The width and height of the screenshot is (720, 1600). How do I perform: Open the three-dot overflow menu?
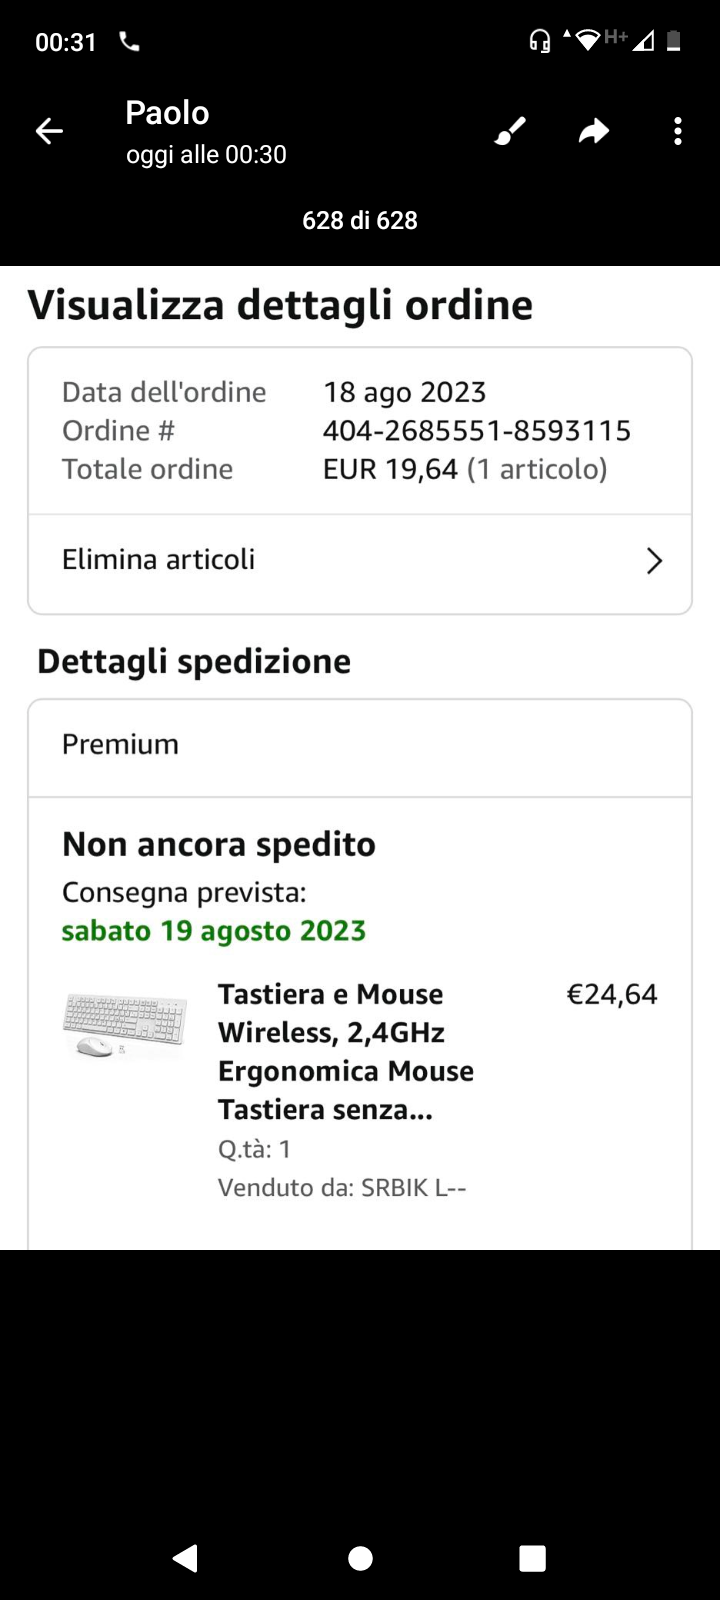pyautogui.click(x=678, y=131)
